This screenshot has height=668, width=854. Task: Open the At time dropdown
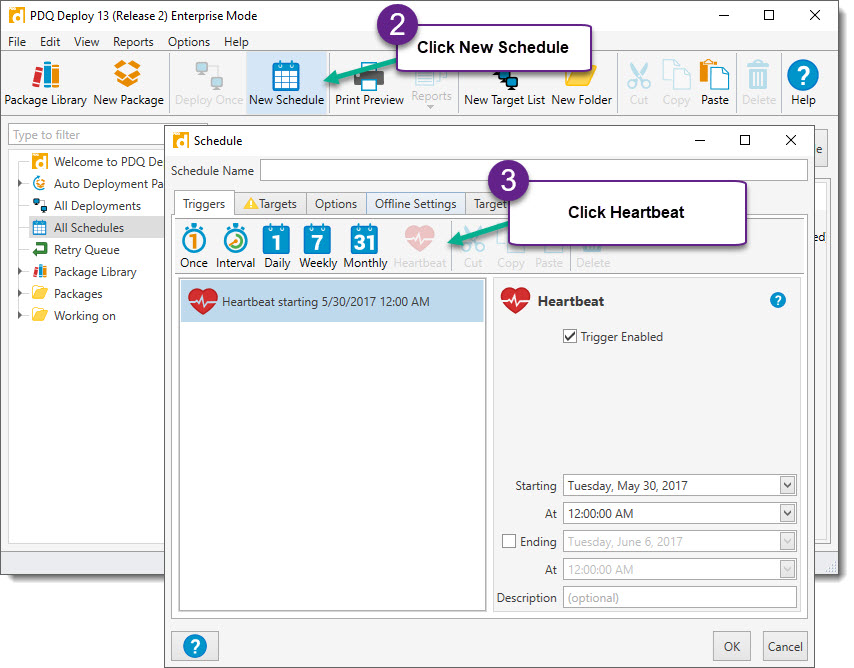(x=789, y=513)
